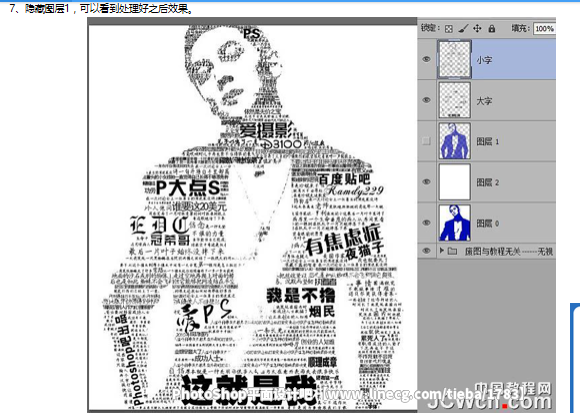
Task: Click the lock transparent pixels icon
Action: pos(449,28)
